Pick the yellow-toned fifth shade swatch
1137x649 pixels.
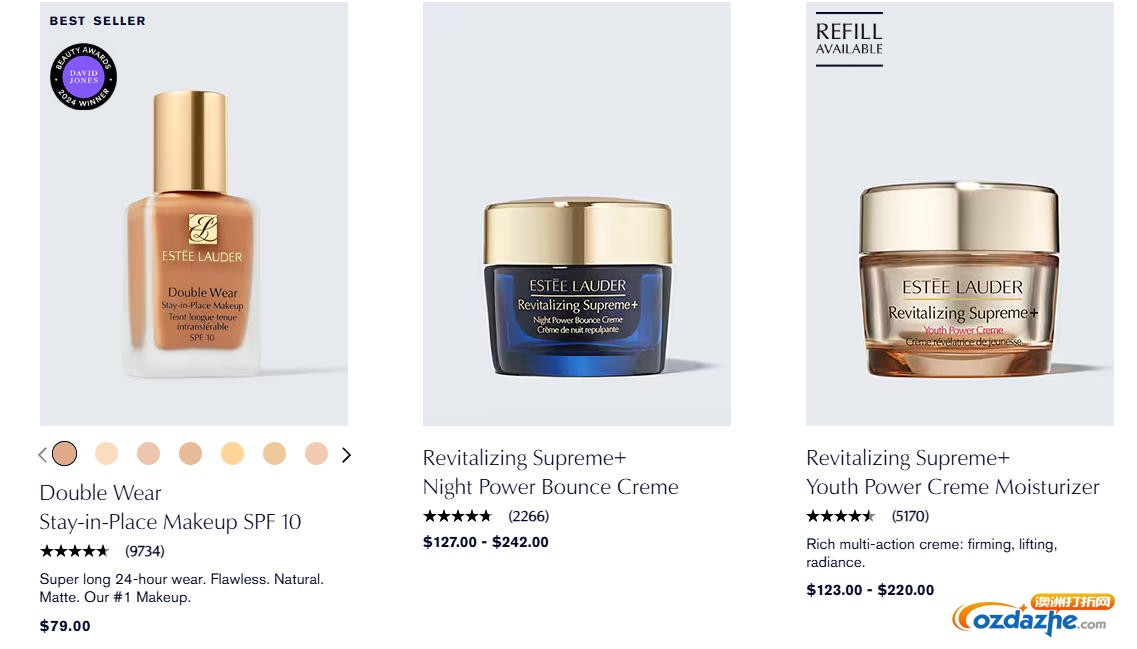pyautogui.click(x=232, y=454)
